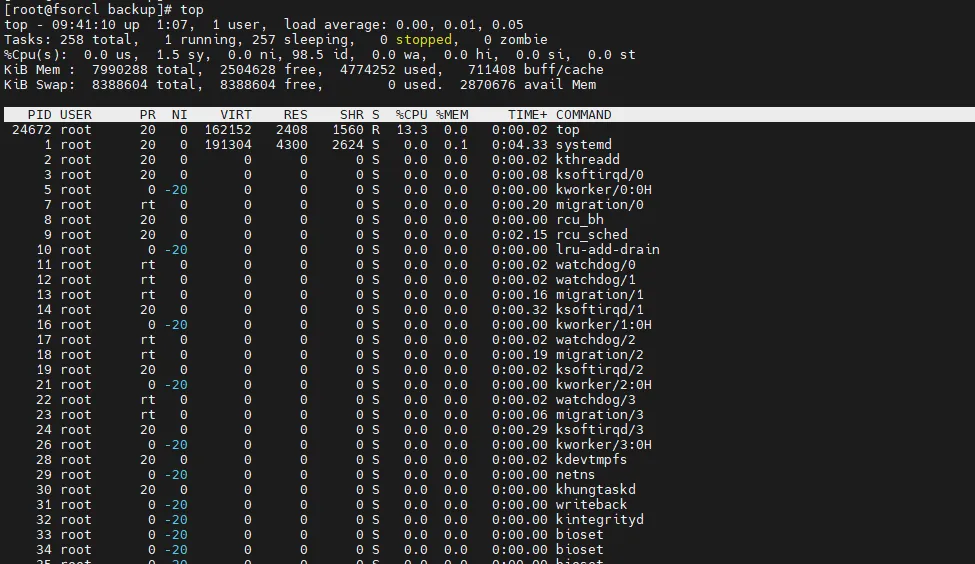Click the rcu_sched command

(x=591, y=234)
